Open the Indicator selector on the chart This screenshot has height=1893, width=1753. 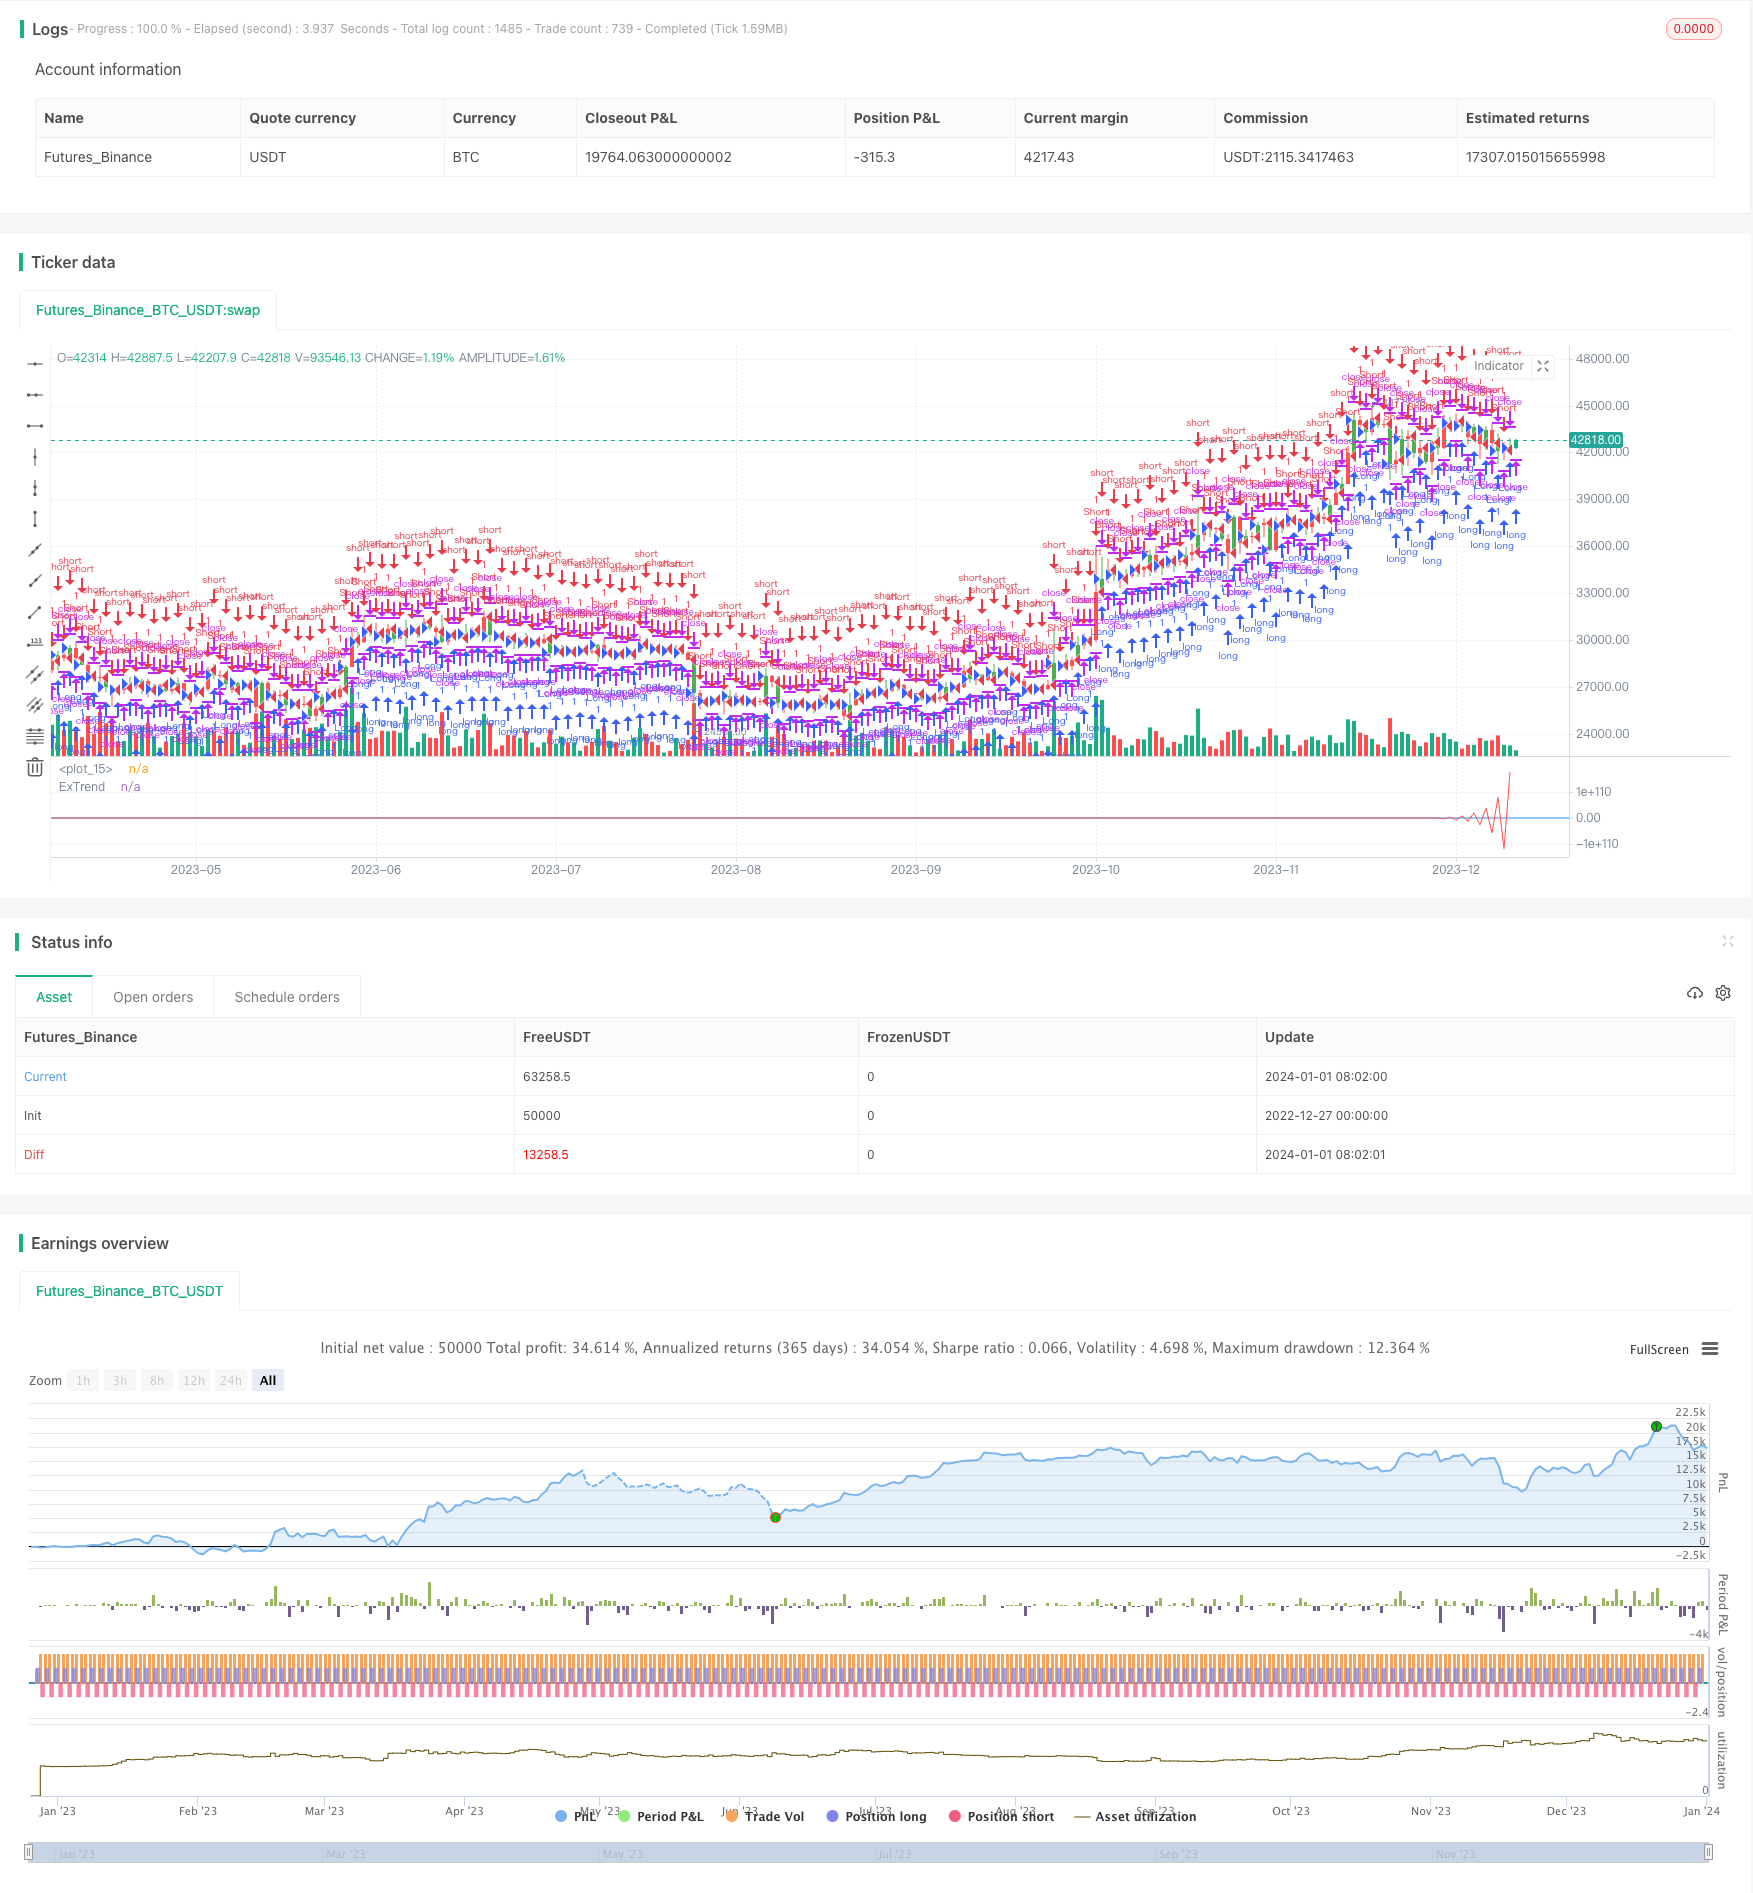click(x=1498, y=366)
